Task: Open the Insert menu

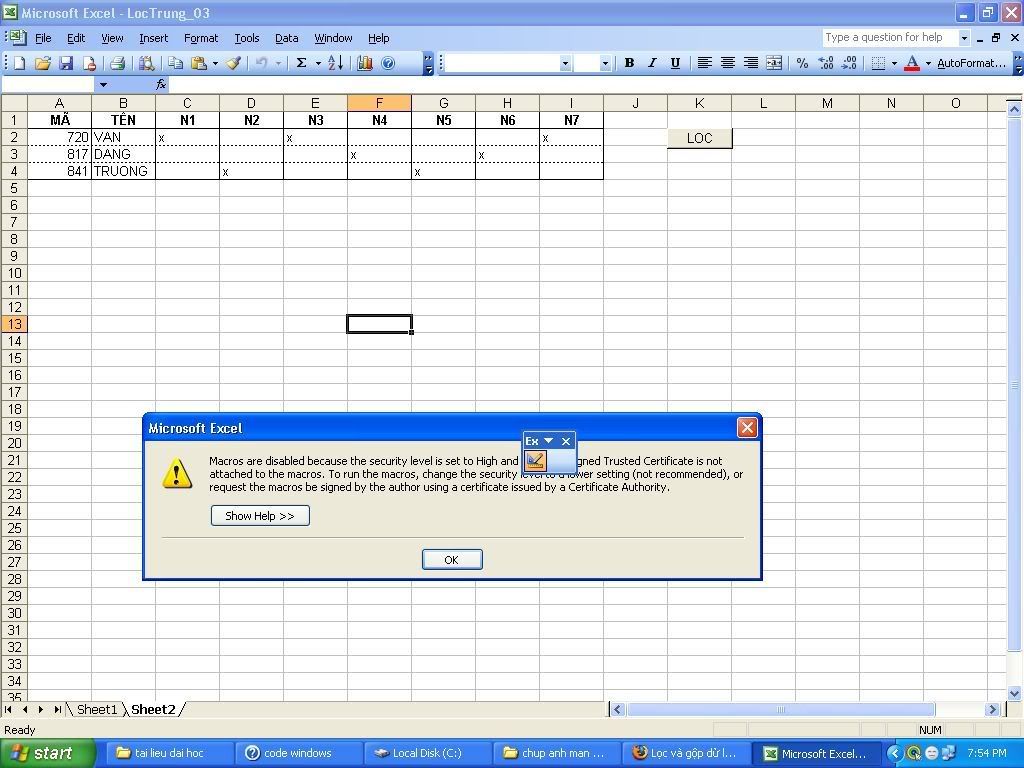Action: coord(153,38)
